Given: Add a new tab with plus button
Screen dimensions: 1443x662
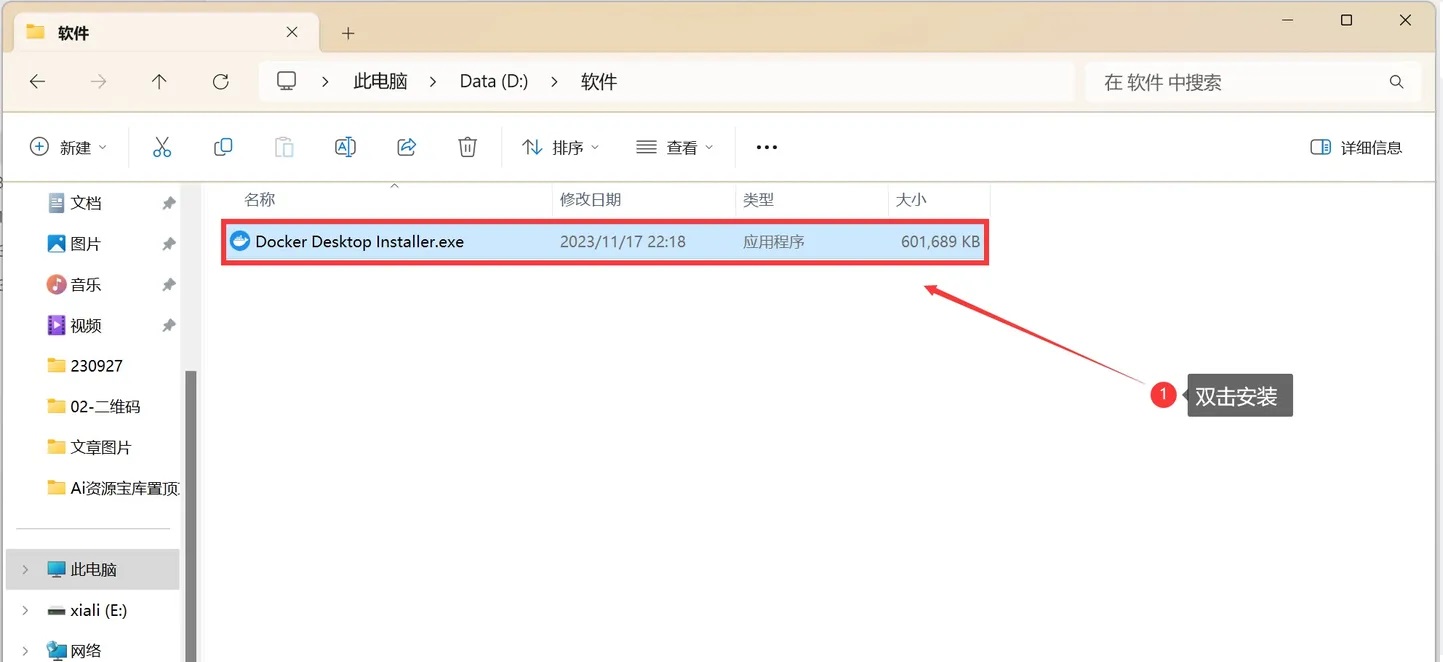Looking at the screenshot, I should coord(348,33).
